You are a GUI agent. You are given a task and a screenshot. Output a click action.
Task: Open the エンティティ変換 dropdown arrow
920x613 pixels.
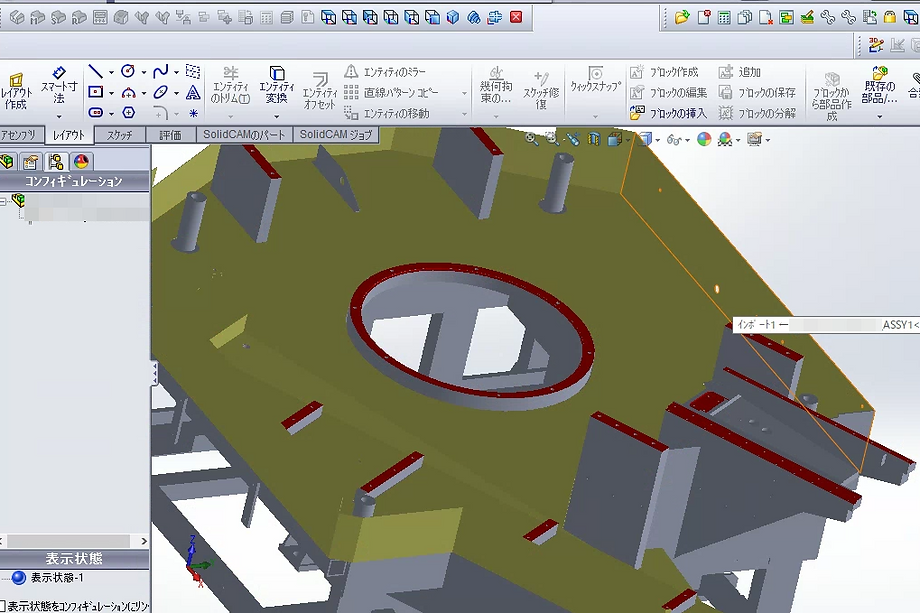pyautogui.click(x=277, y=116)
